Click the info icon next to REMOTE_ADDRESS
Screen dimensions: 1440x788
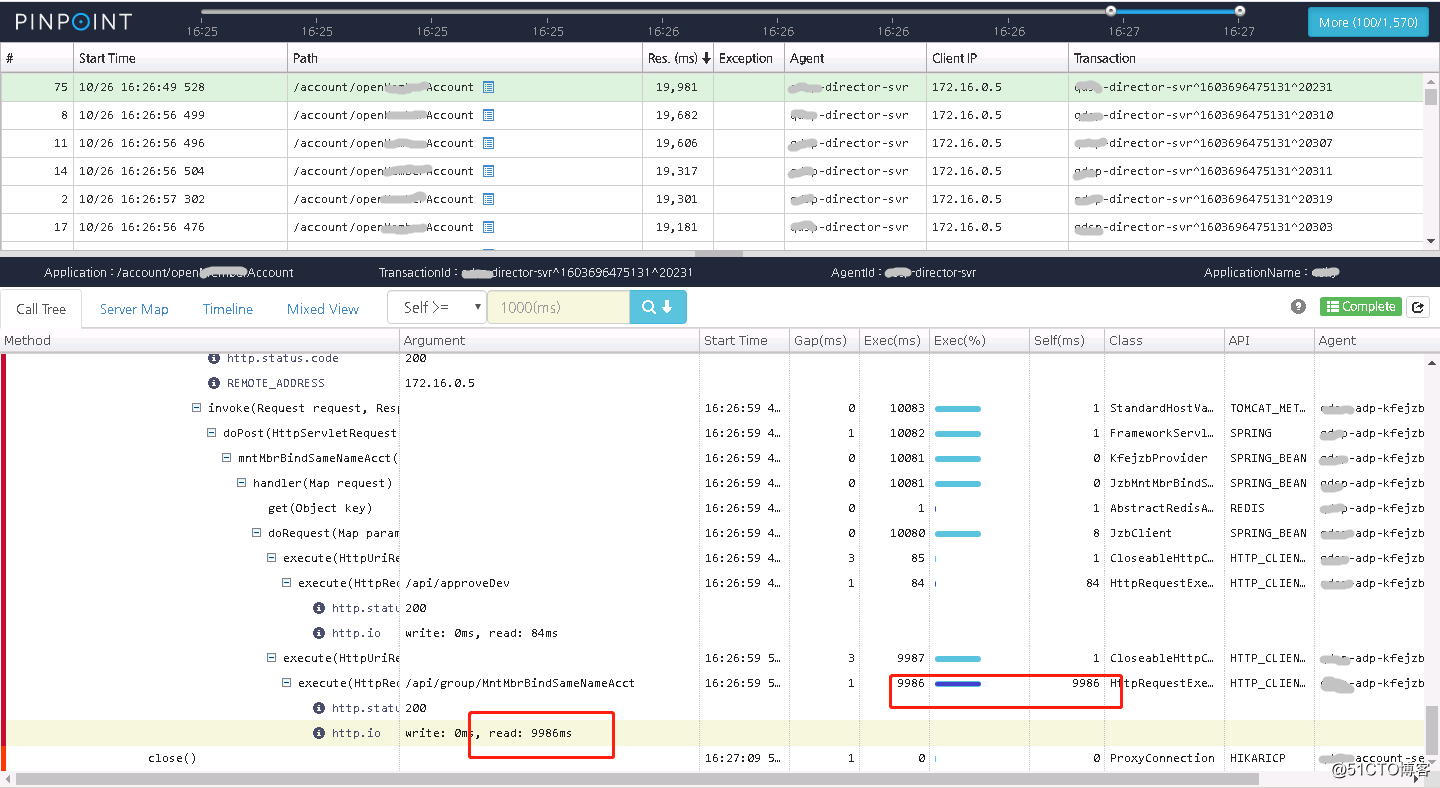click(x=214, y=383)
